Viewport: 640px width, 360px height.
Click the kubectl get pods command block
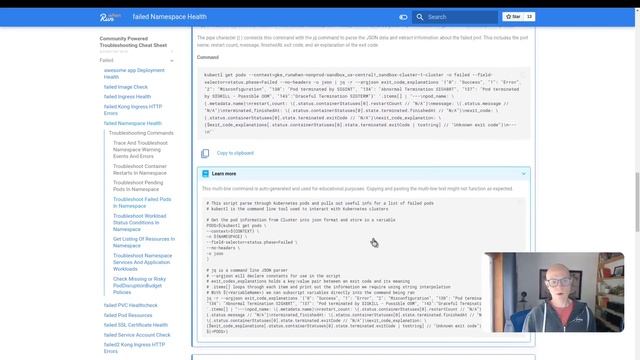(364, 104)
